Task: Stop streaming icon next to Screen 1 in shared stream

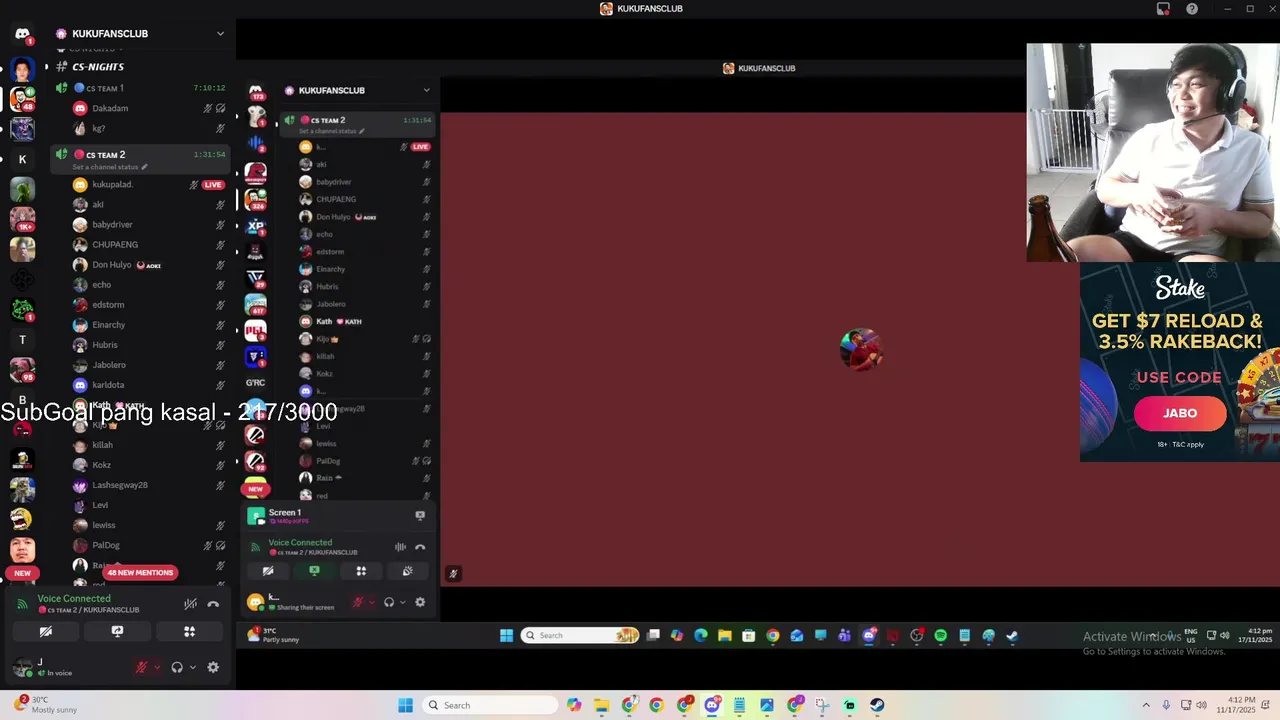Action: [x=420, y=515]
